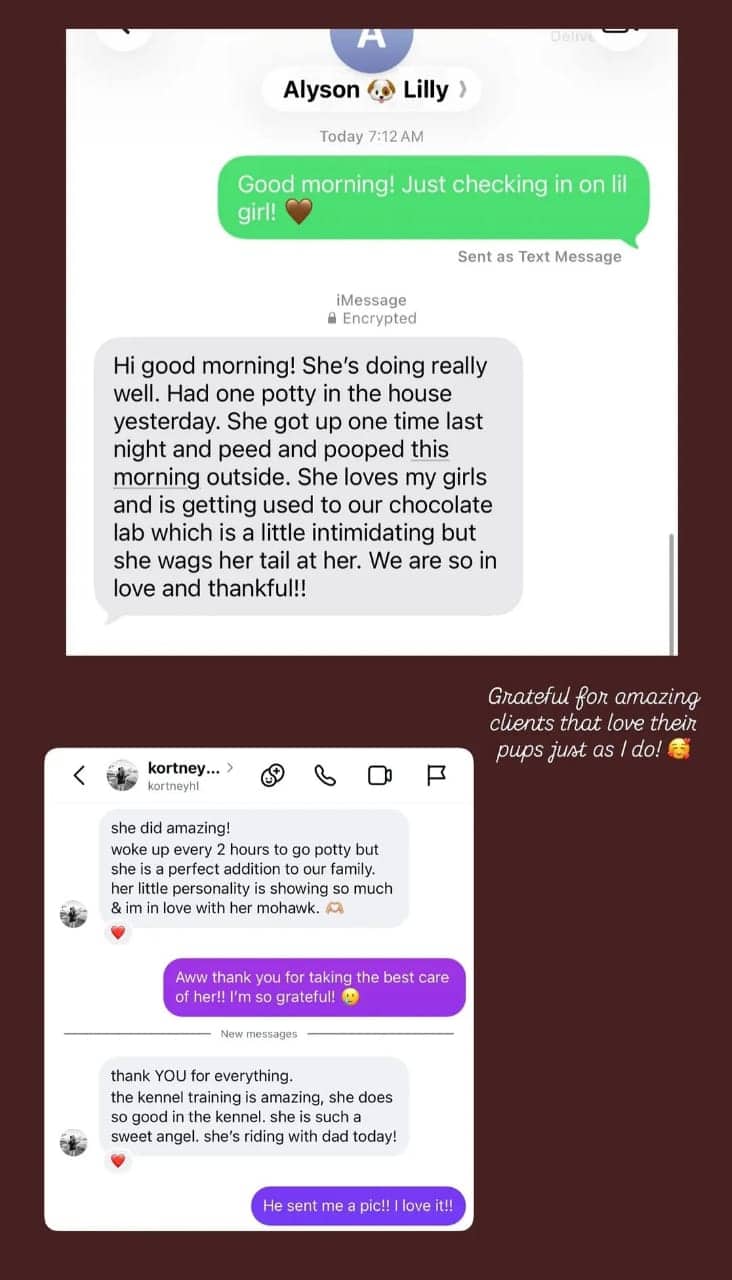Image resolution: width=732 pixels, height=1280 pixels.
Task: Tap the heart reaction under 'she did amazing' message
Action: [118, 932]
